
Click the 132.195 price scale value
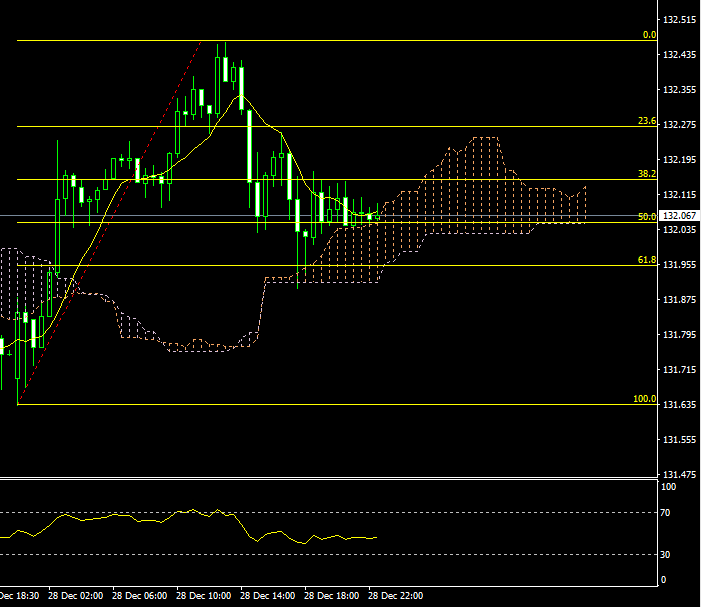pyautogui.click(x=680, y=160)
